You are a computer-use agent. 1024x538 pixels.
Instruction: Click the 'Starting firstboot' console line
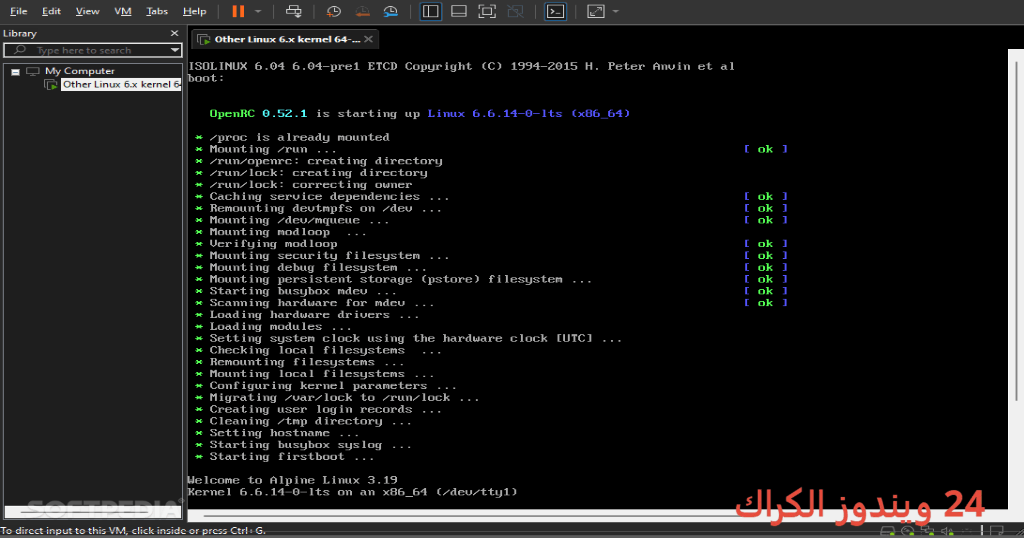pyautogui.click(x=285, y=456)
